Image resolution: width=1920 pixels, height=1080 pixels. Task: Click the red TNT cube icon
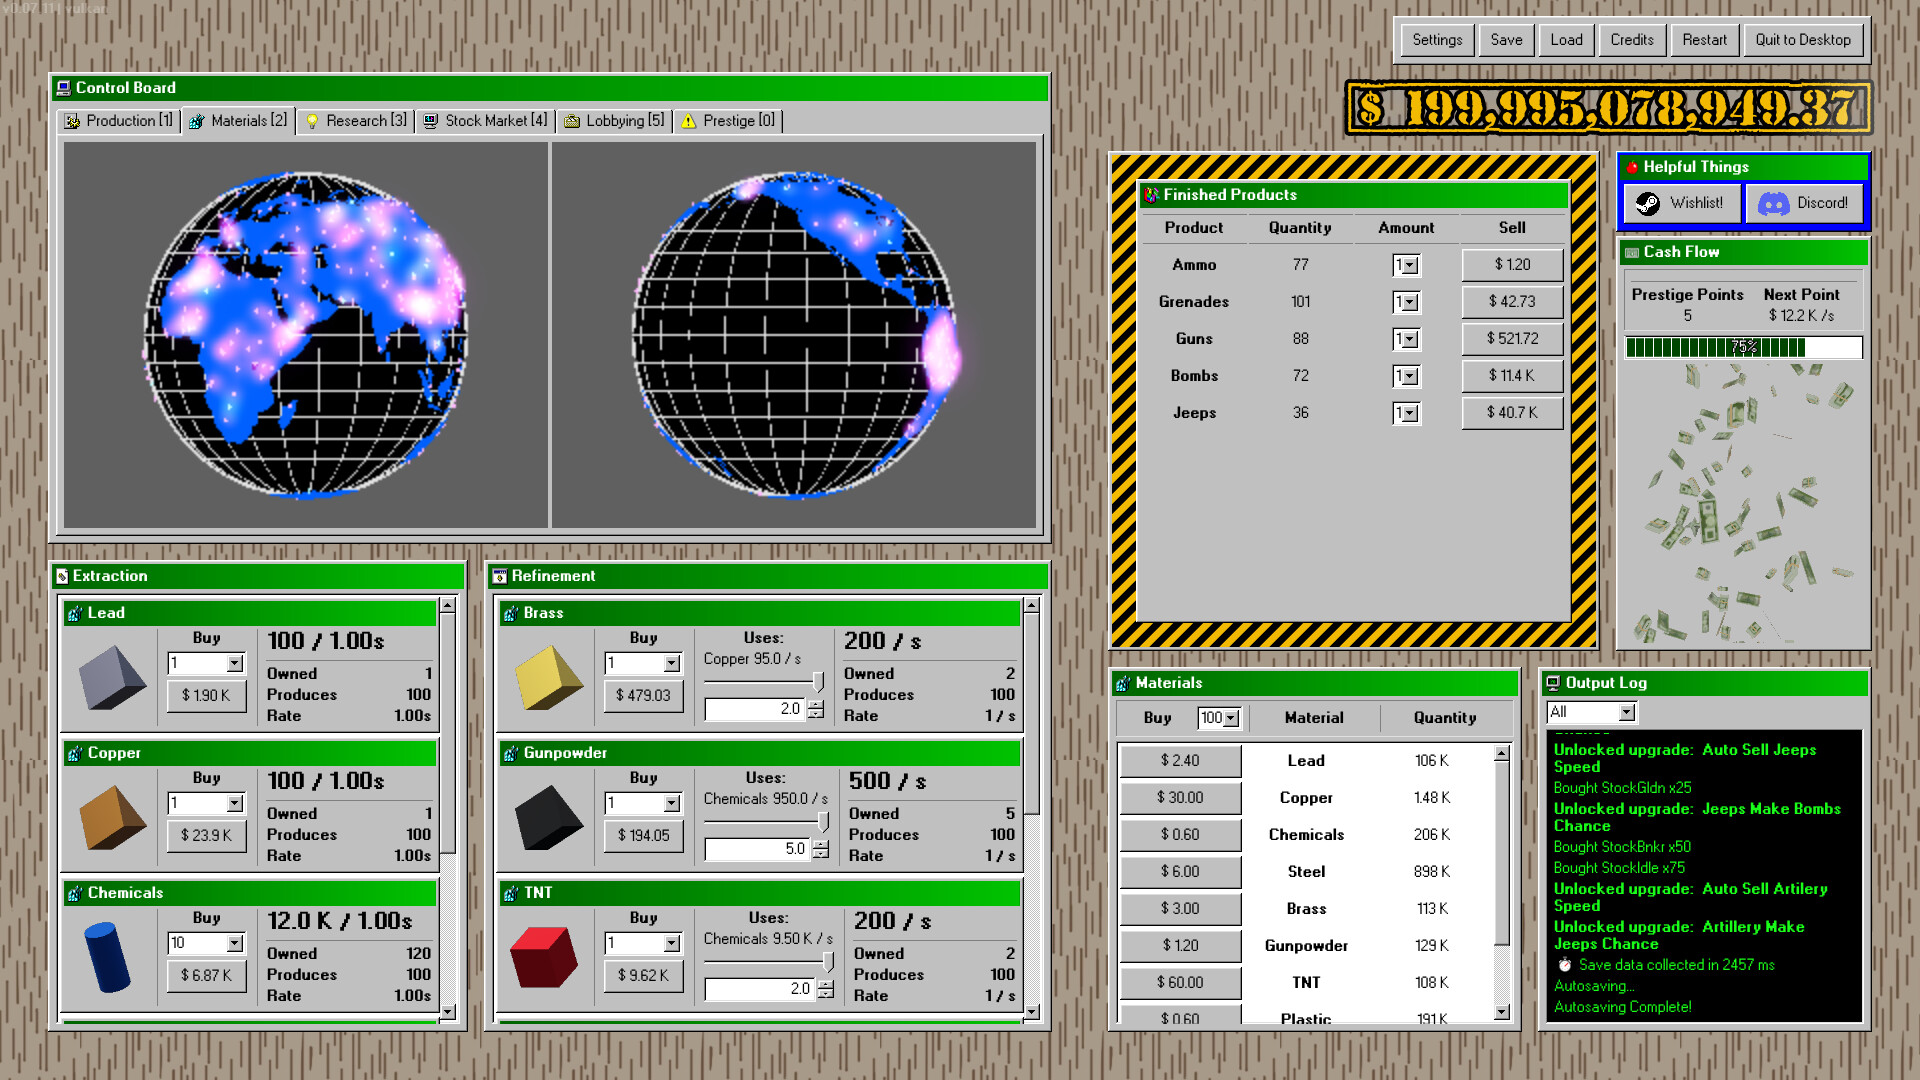(x=544, y=956)
